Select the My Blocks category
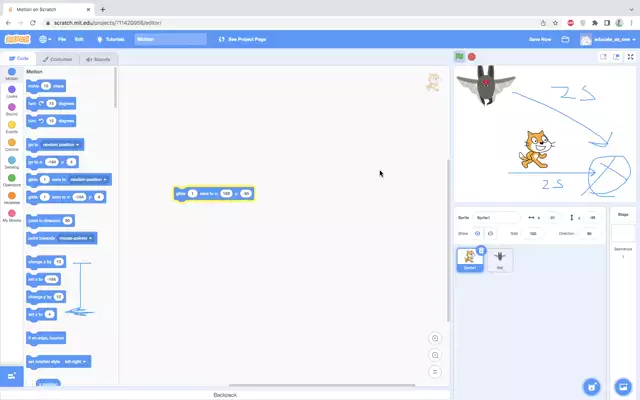The image size is (640, 400). pyautogui.click(x=11, y=216)
